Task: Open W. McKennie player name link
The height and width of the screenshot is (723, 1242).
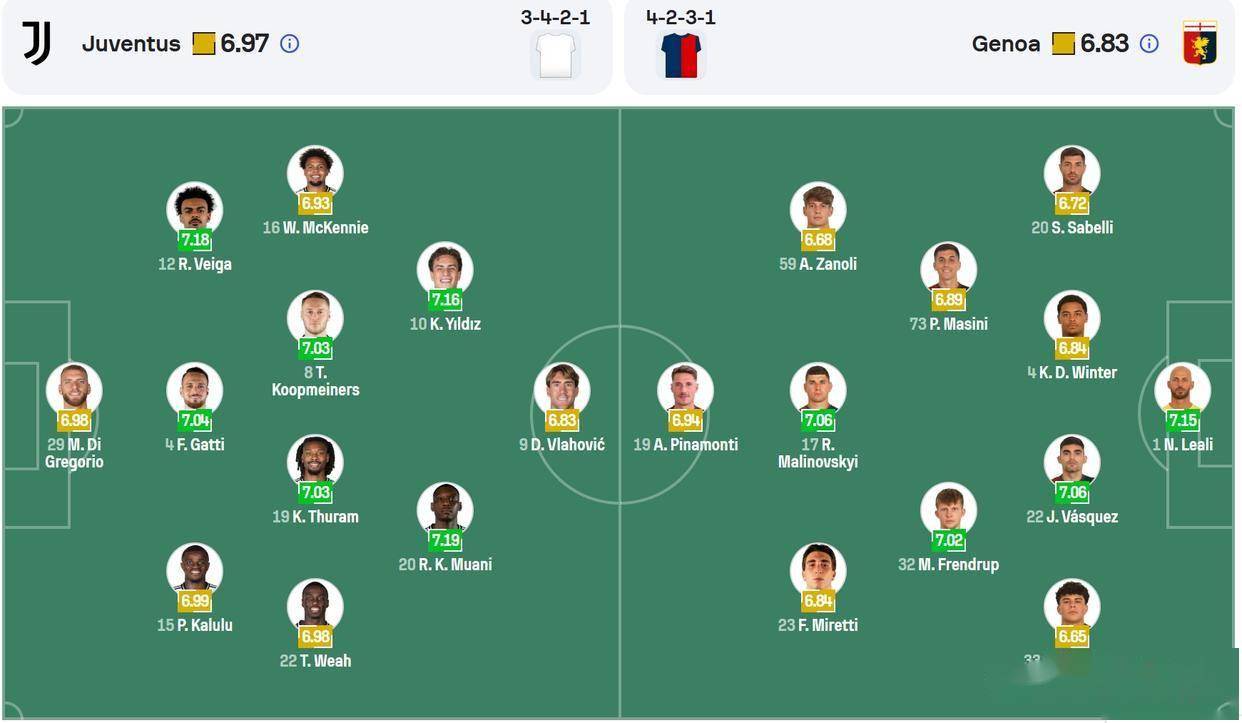Action: [315, 228]
